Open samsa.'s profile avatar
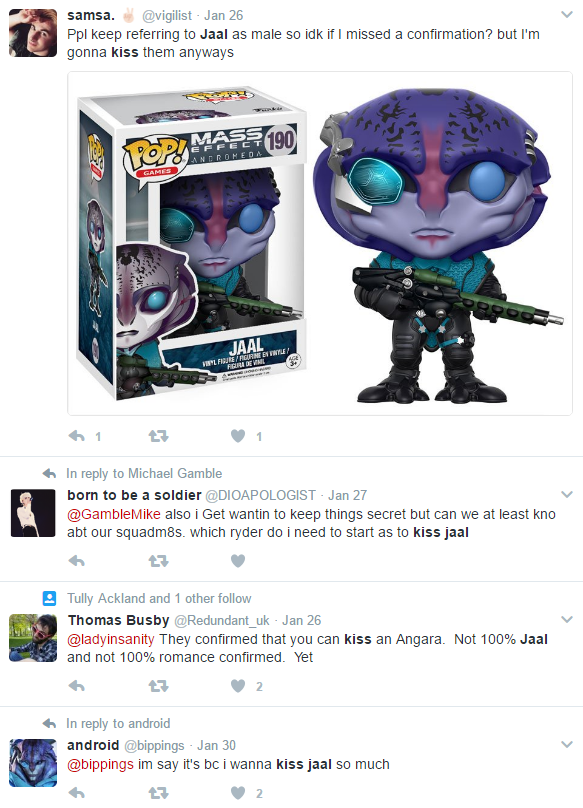This screenshot has height=808, width=583. pos(32,32)
